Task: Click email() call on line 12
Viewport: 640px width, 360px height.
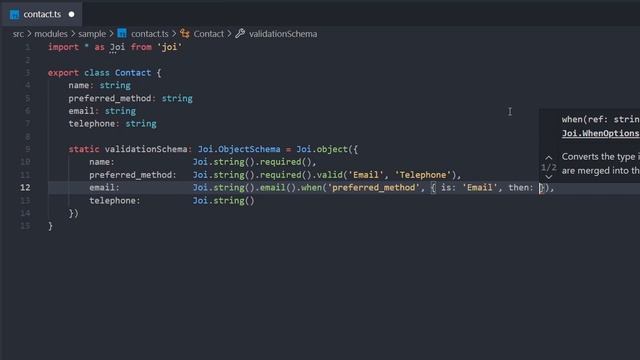Action: 278,188
